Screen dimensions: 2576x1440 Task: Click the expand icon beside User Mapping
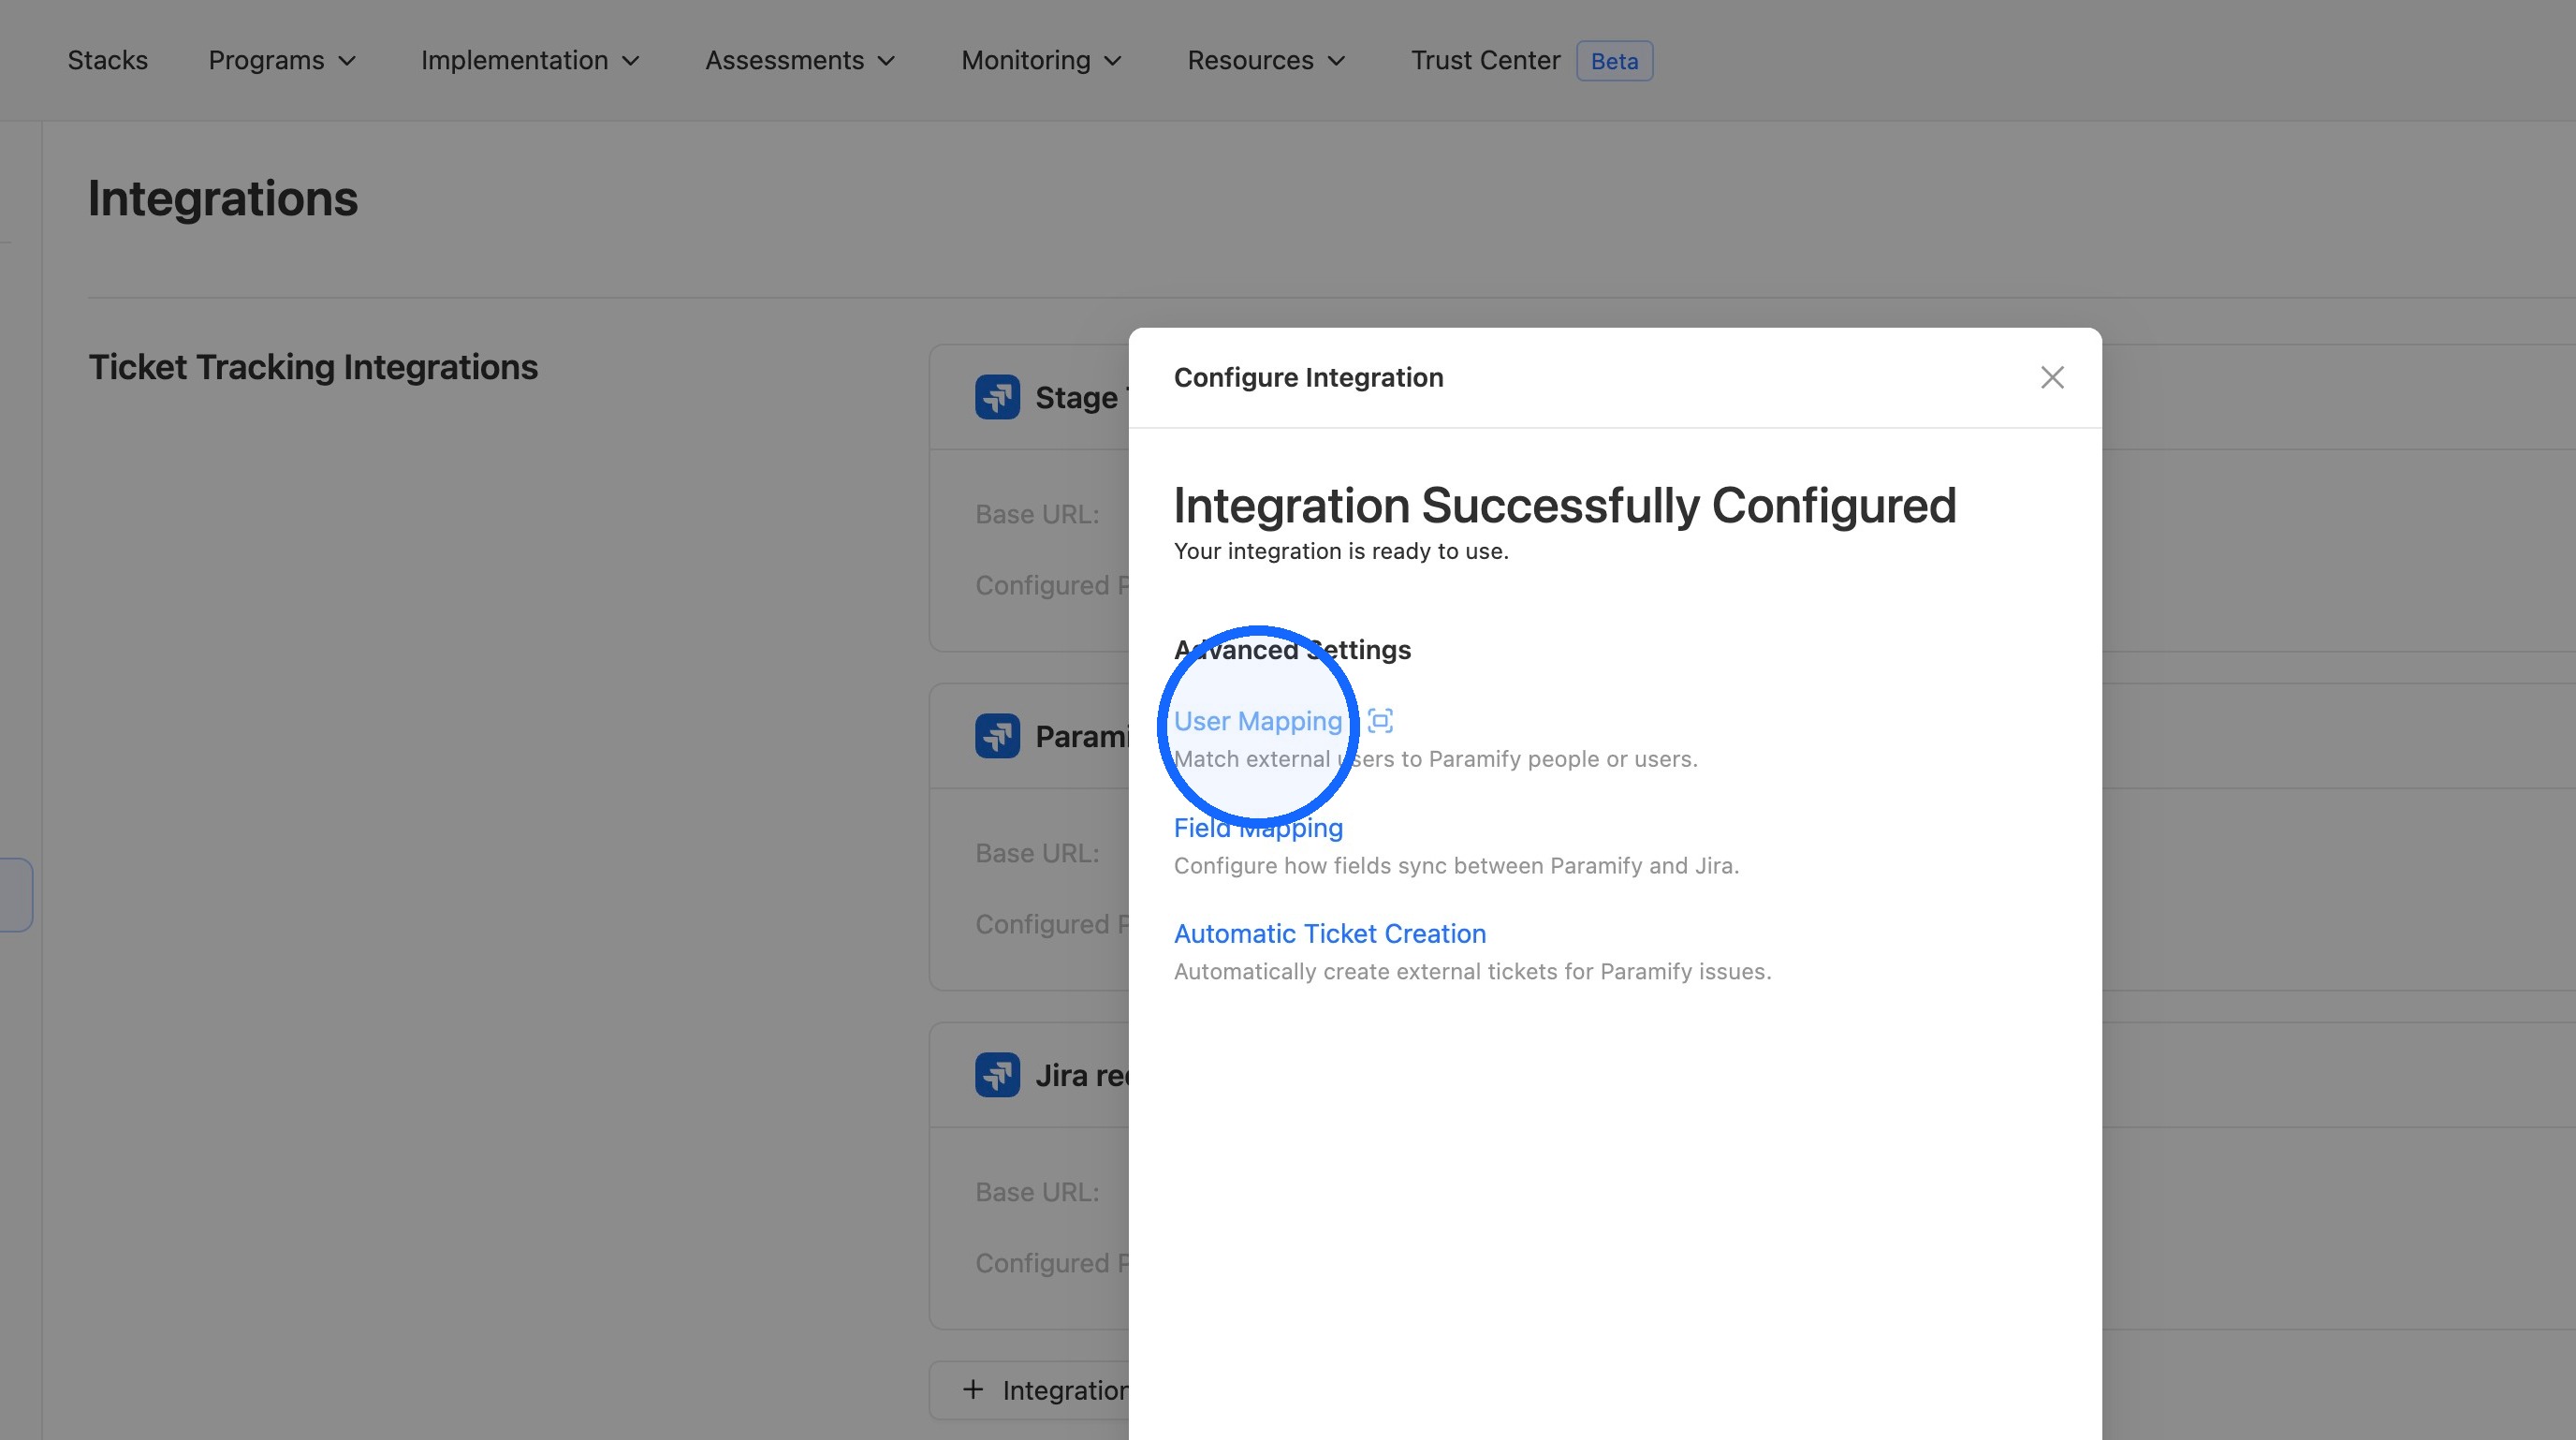click(x=1380, y=721)
